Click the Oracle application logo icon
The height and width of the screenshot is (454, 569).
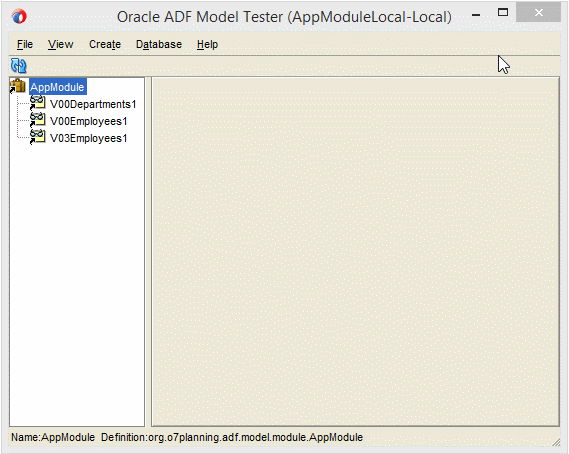19,16
